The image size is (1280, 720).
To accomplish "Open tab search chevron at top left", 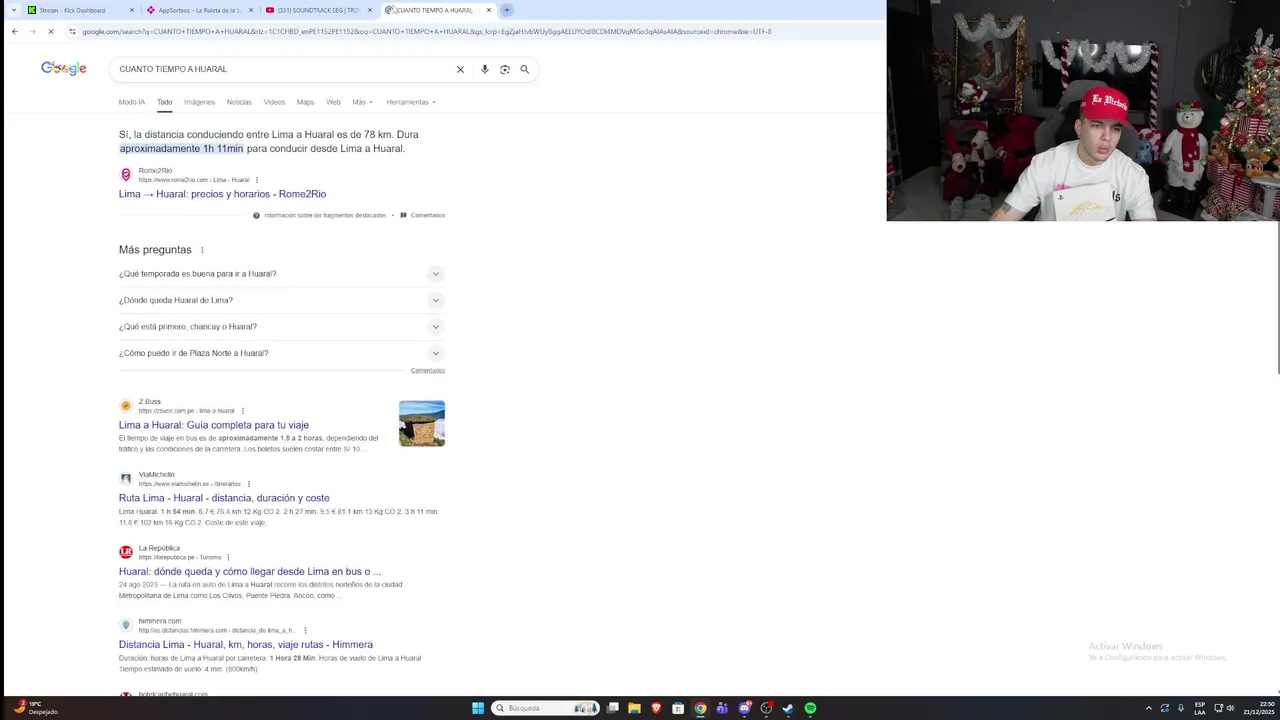I will point(13,10).
